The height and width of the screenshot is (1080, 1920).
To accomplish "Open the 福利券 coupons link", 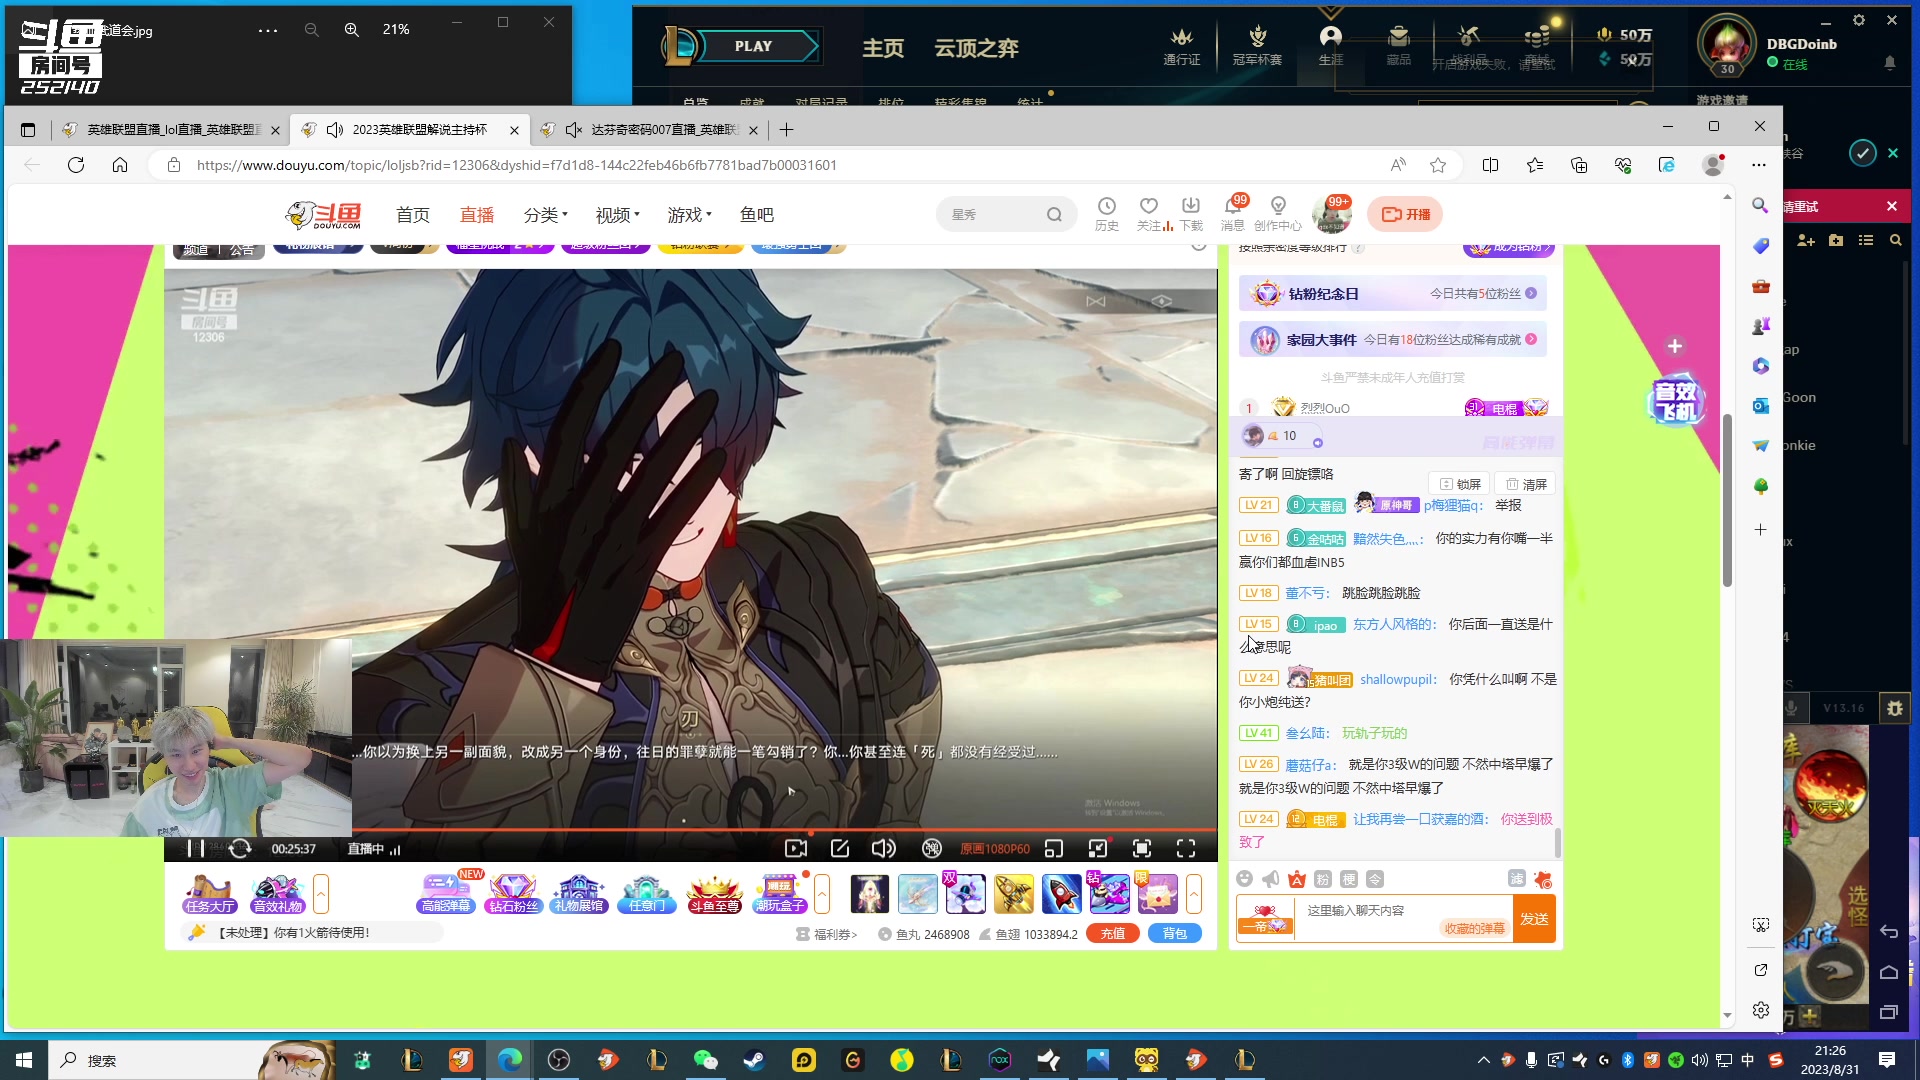I will 827,934.
